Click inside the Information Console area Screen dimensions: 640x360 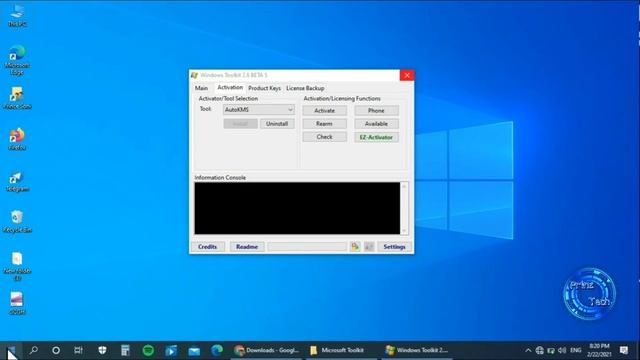click(297, 208)
